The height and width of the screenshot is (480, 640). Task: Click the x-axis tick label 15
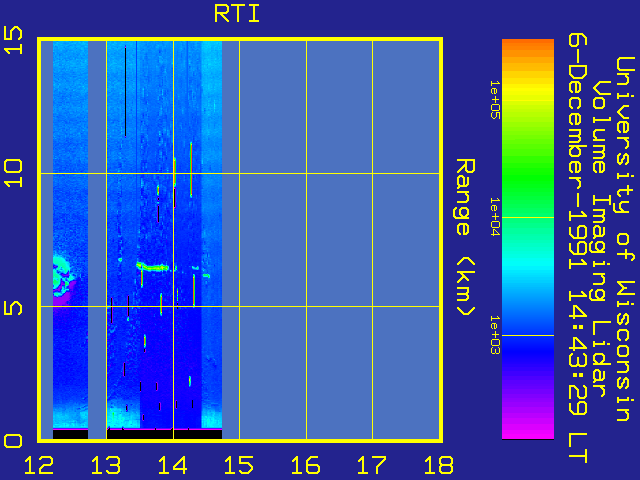239,465
